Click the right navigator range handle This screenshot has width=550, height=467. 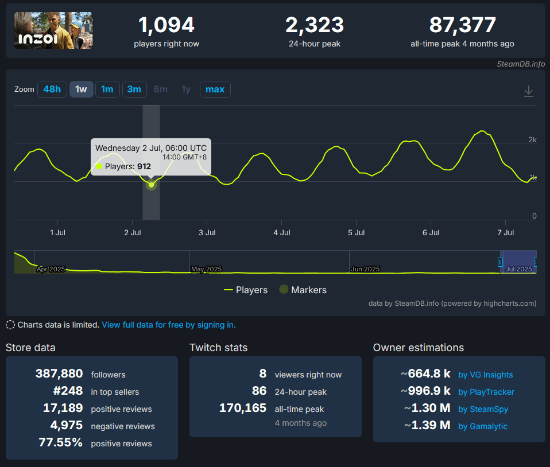(536, 262)
